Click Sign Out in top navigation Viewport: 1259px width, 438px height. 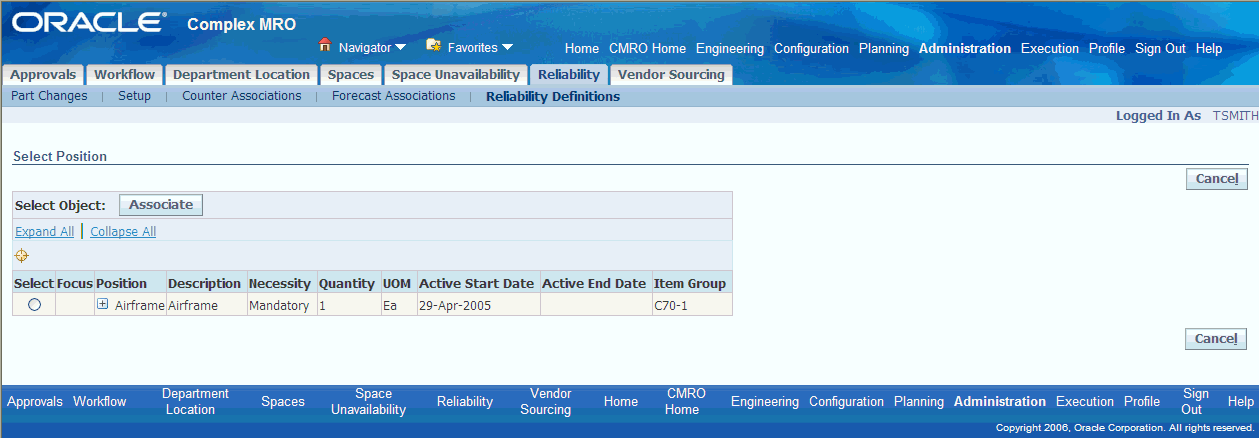pos(1160,48)
